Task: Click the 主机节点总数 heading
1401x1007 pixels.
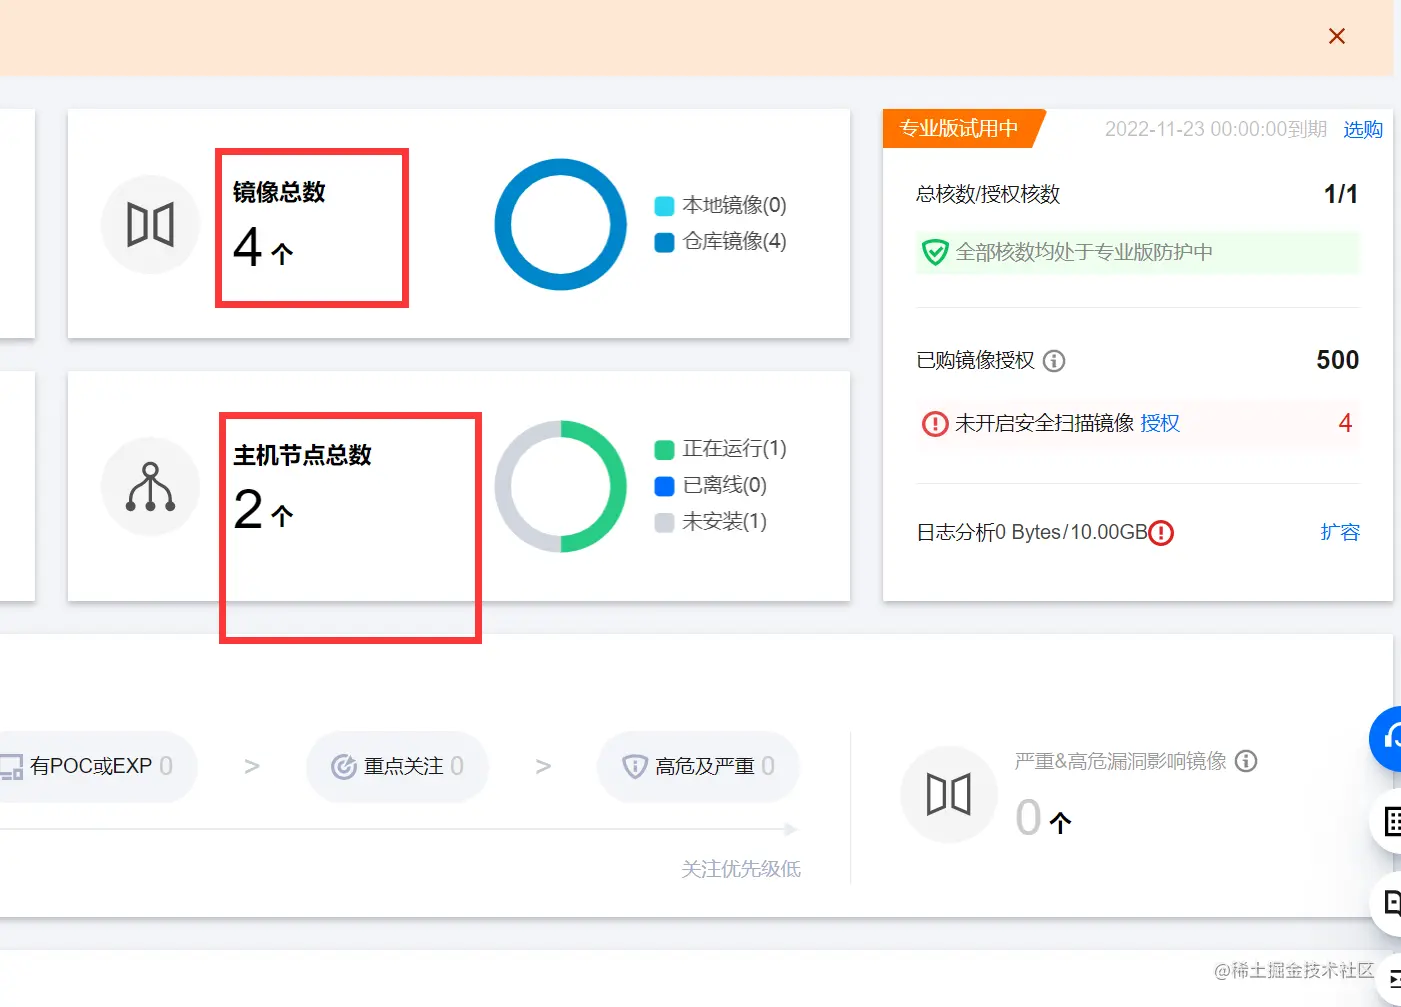Action: [x=302, y=455]
